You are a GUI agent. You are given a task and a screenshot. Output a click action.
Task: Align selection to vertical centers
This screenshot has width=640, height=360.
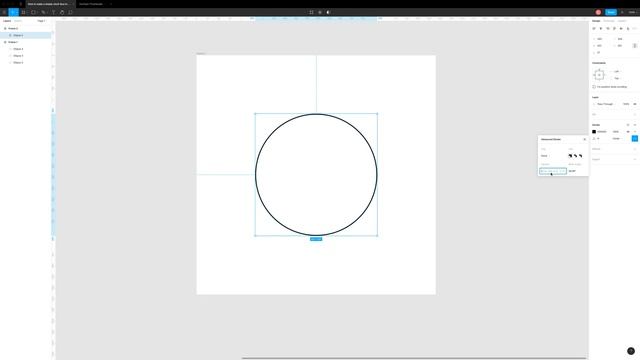[621, 29]
